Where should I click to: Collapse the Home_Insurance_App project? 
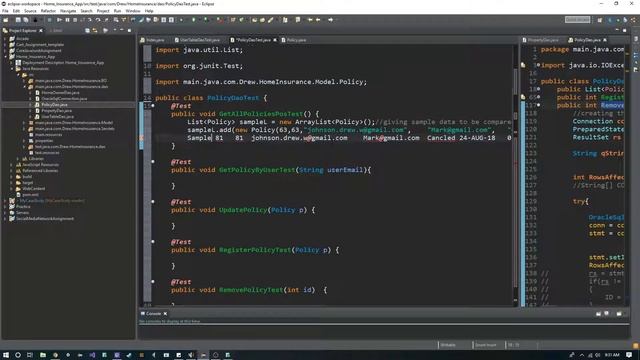(5, 57)
